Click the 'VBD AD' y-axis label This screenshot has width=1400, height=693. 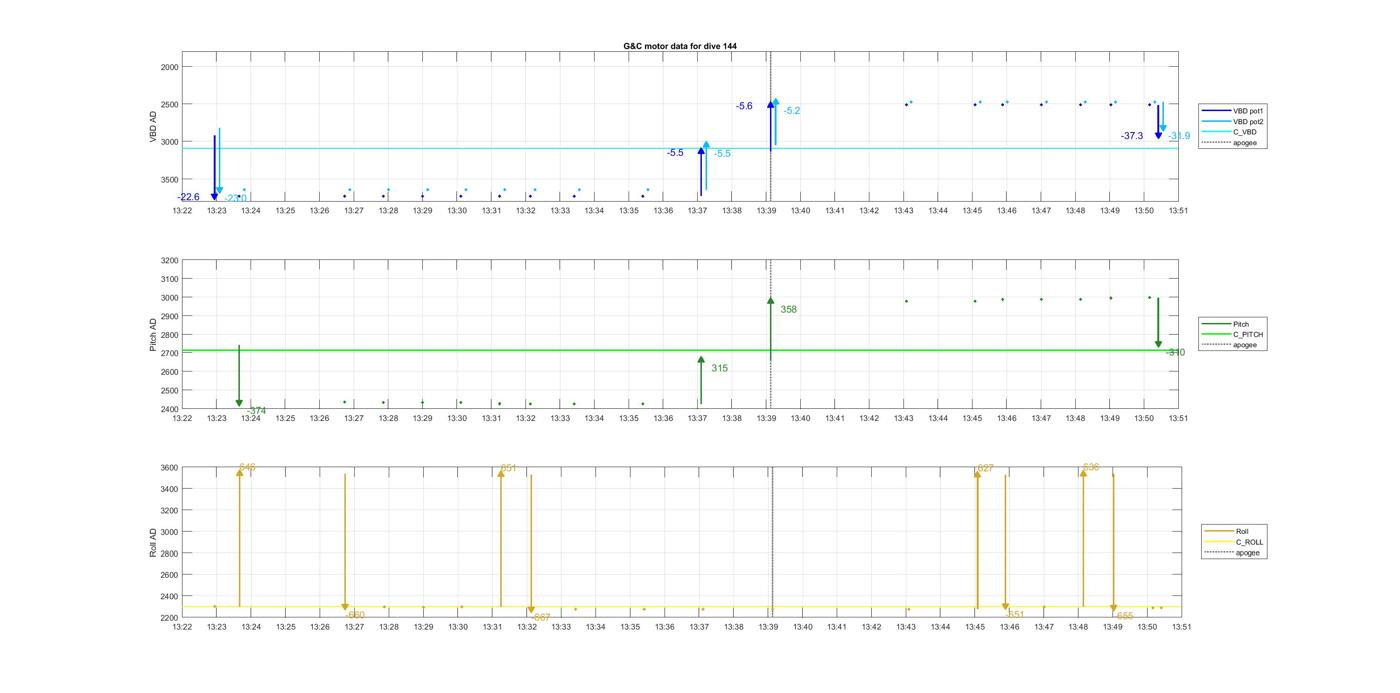(x=153, y=126)
